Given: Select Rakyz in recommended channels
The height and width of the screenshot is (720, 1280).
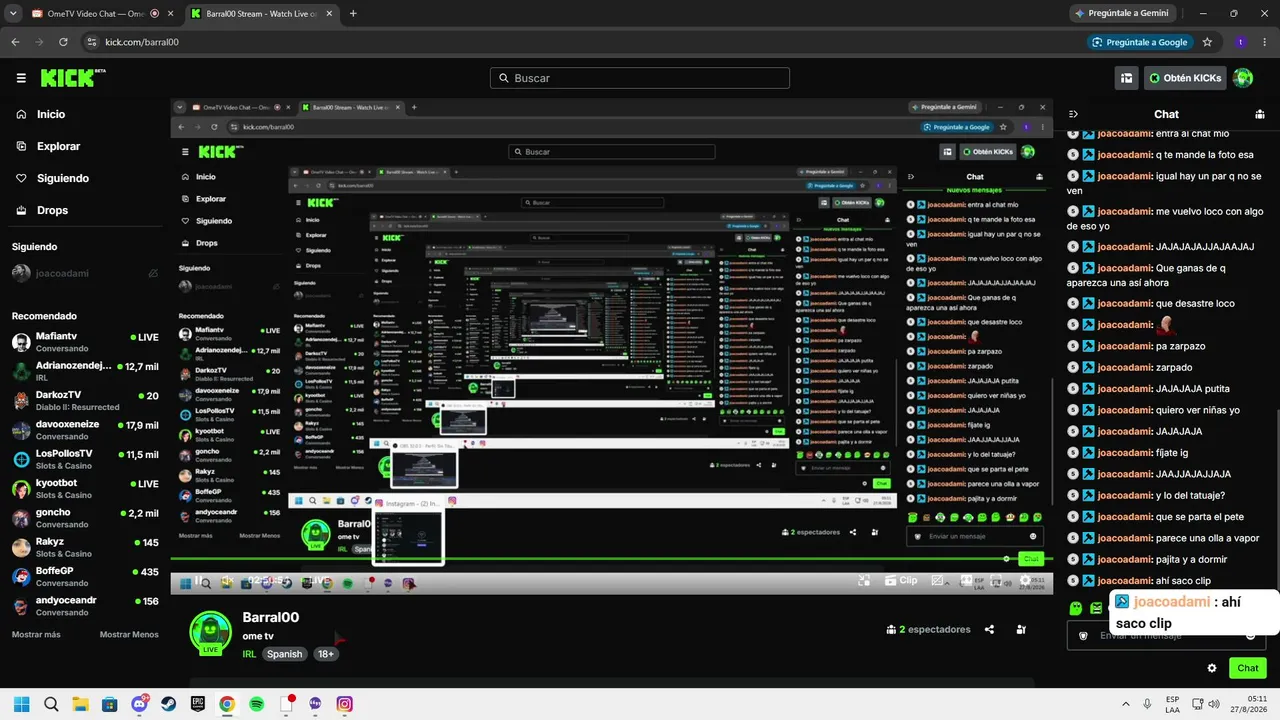Looking at the screenshot, I should [85, 547].
